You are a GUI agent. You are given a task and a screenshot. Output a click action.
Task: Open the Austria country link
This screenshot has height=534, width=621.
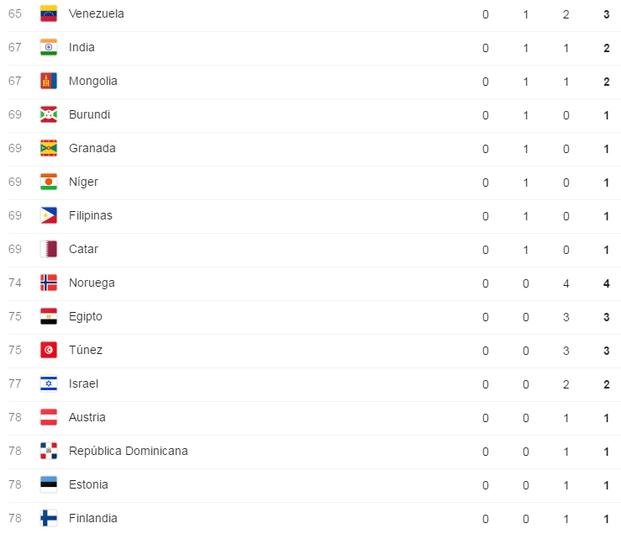(87, 418)
